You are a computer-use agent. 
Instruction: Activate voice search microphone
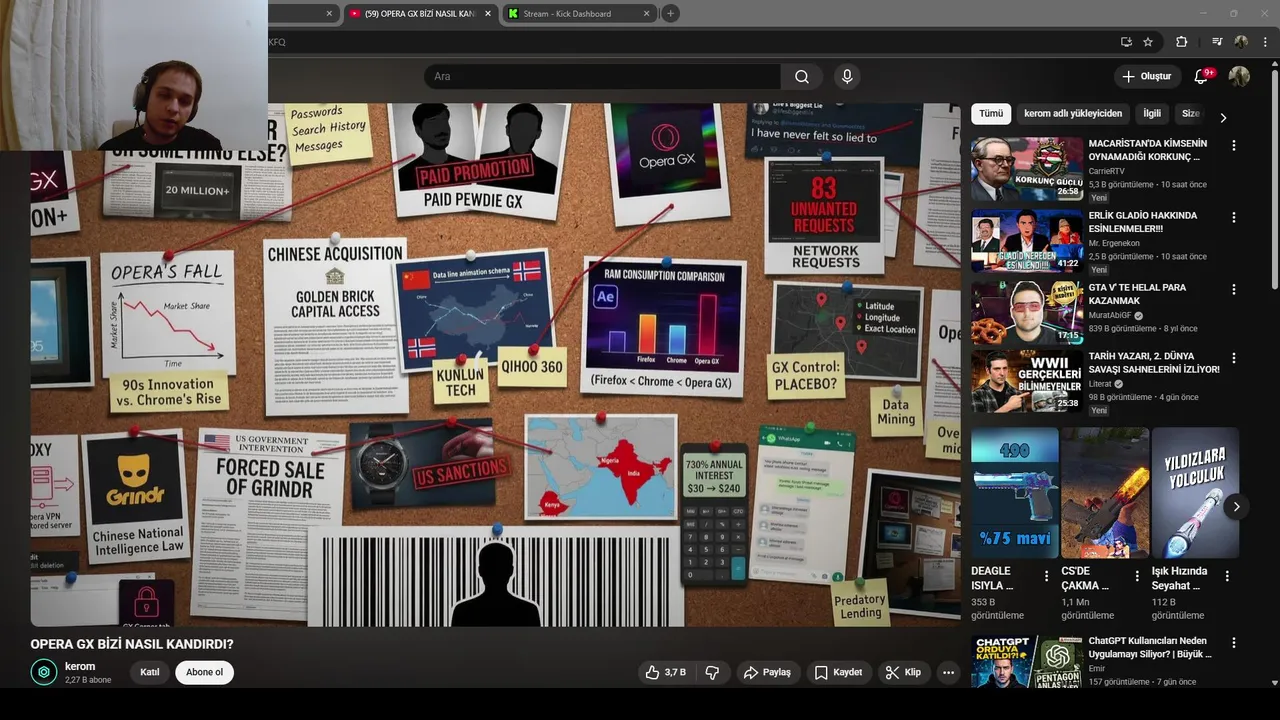coord(847,77)
